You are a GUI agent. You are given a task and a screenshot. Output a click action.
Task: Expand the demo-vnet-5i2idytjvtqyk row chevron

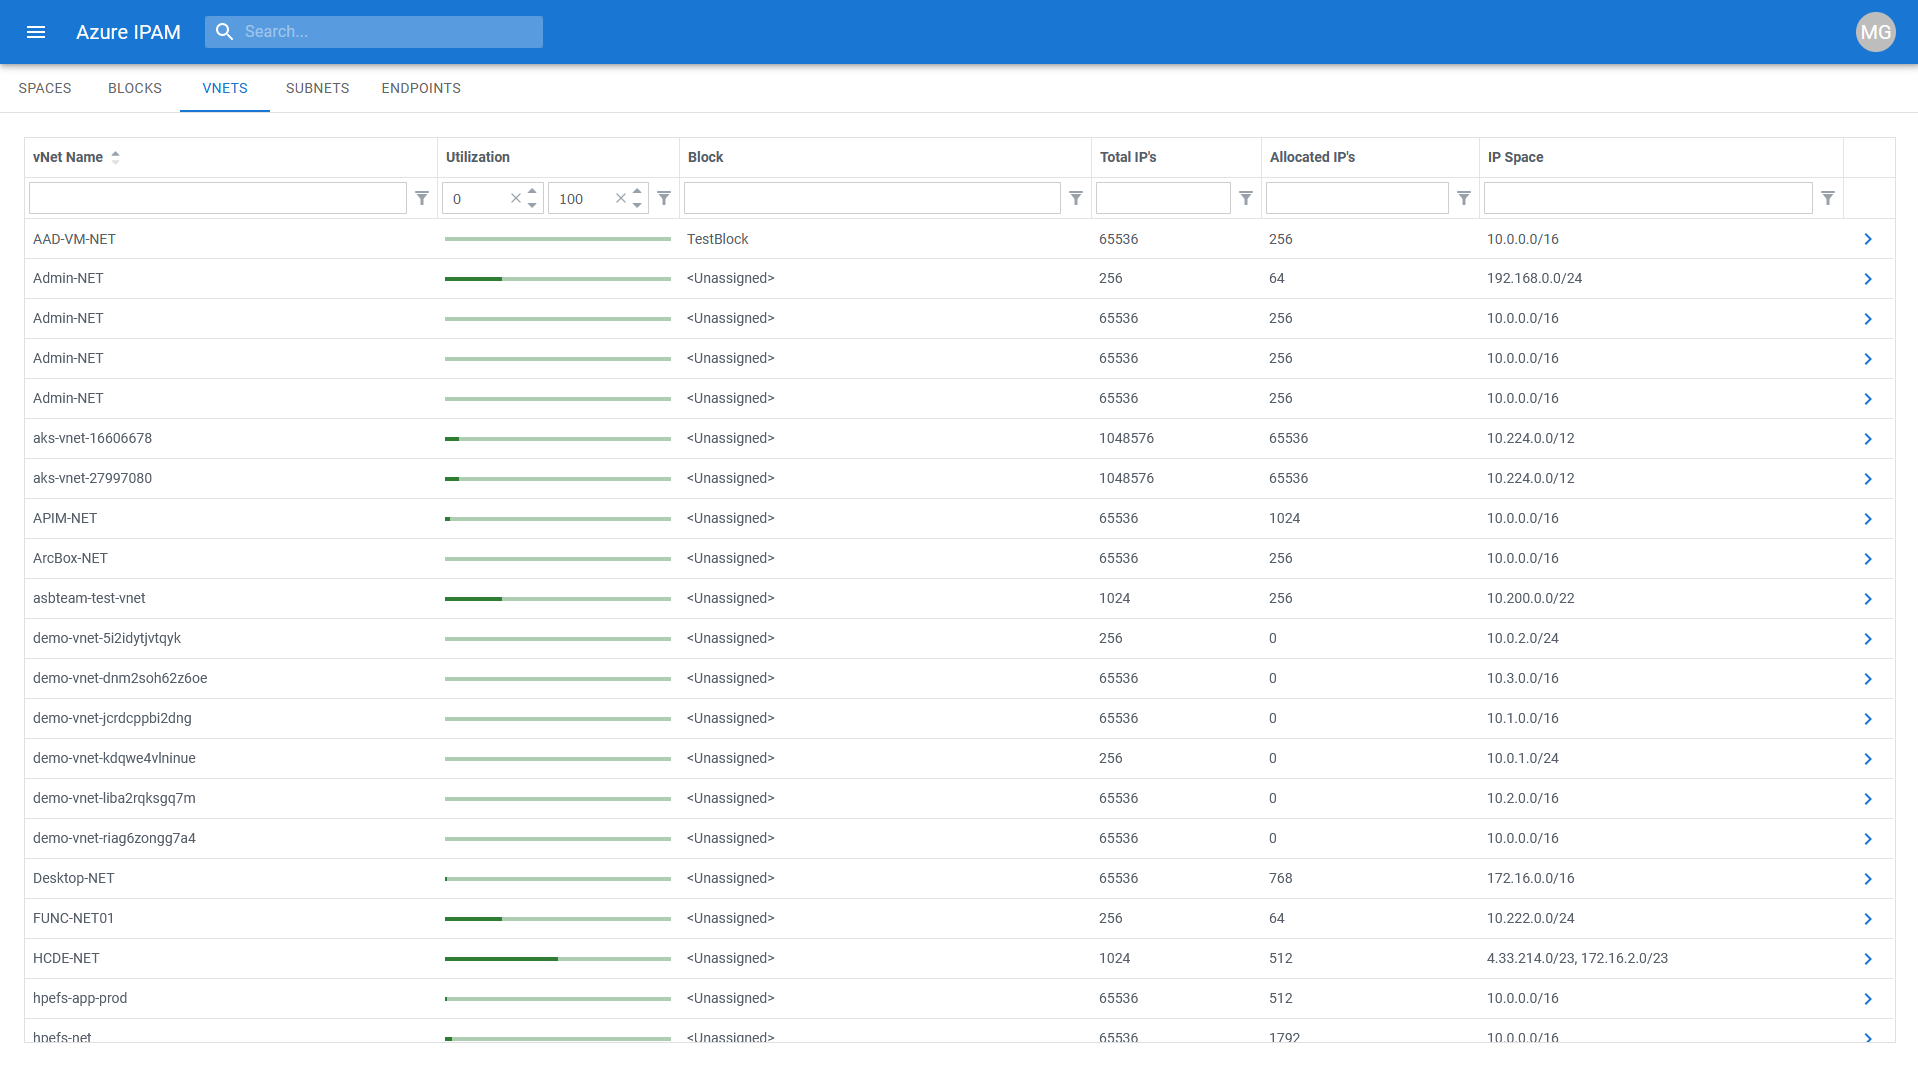click(x=1868, y=639)
